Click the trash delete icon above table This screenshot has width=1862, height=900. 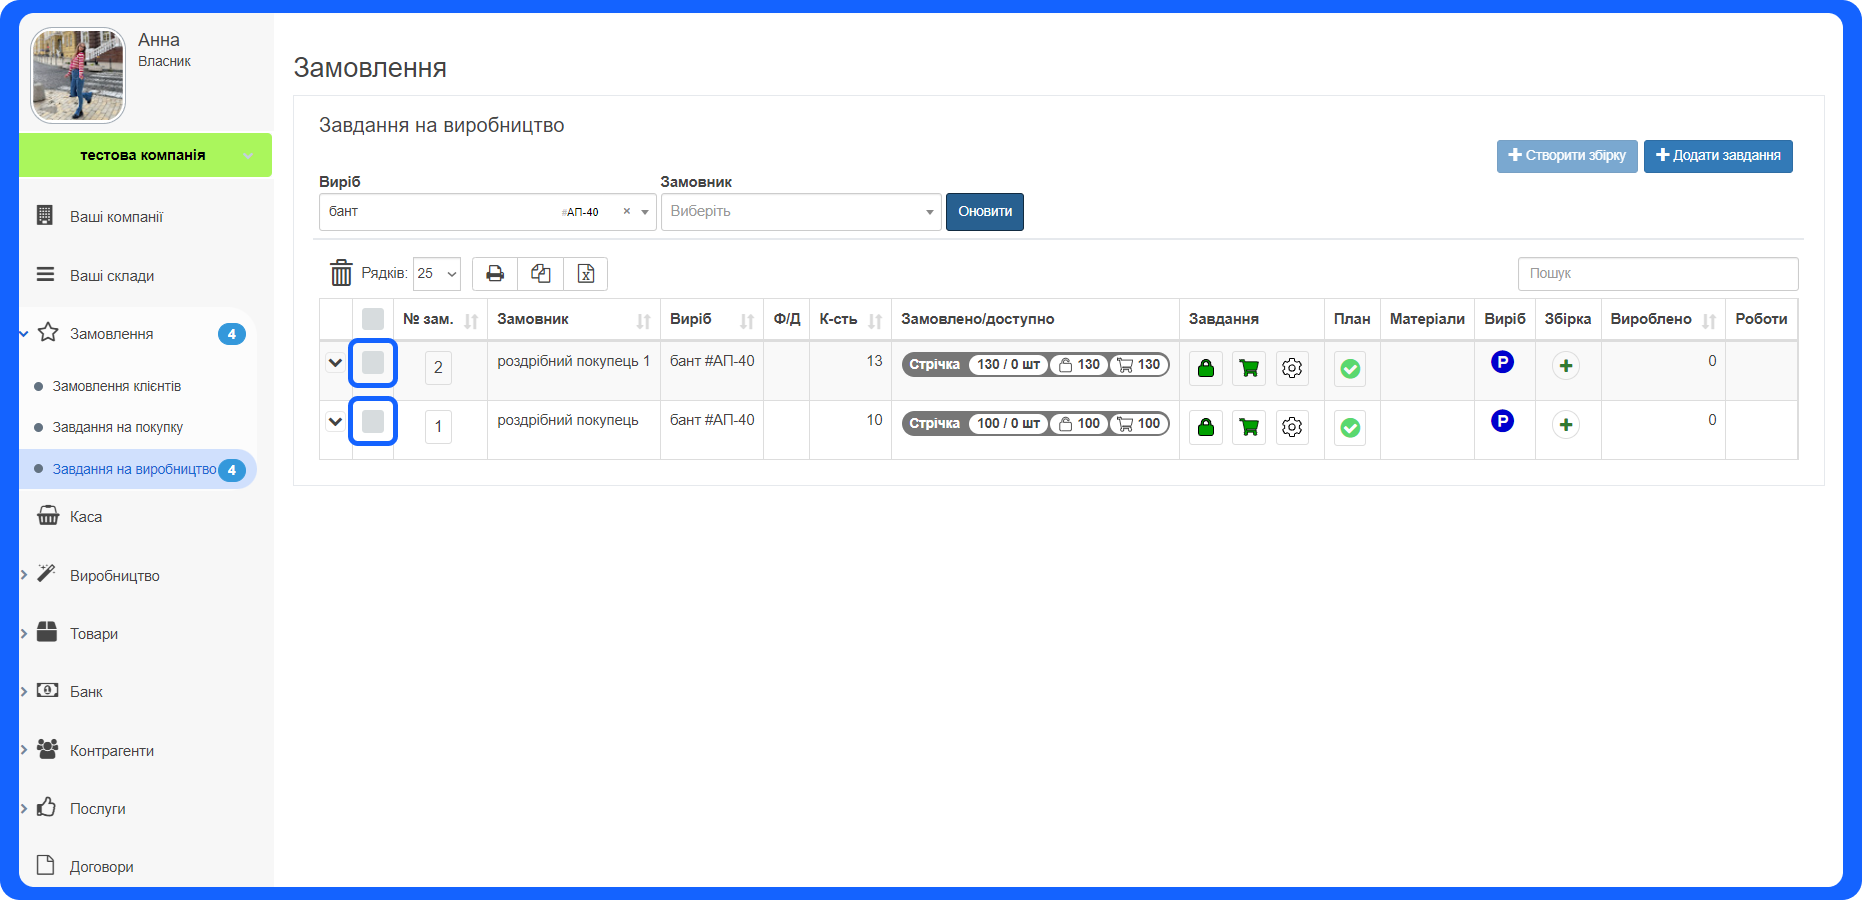click(341, 273)
